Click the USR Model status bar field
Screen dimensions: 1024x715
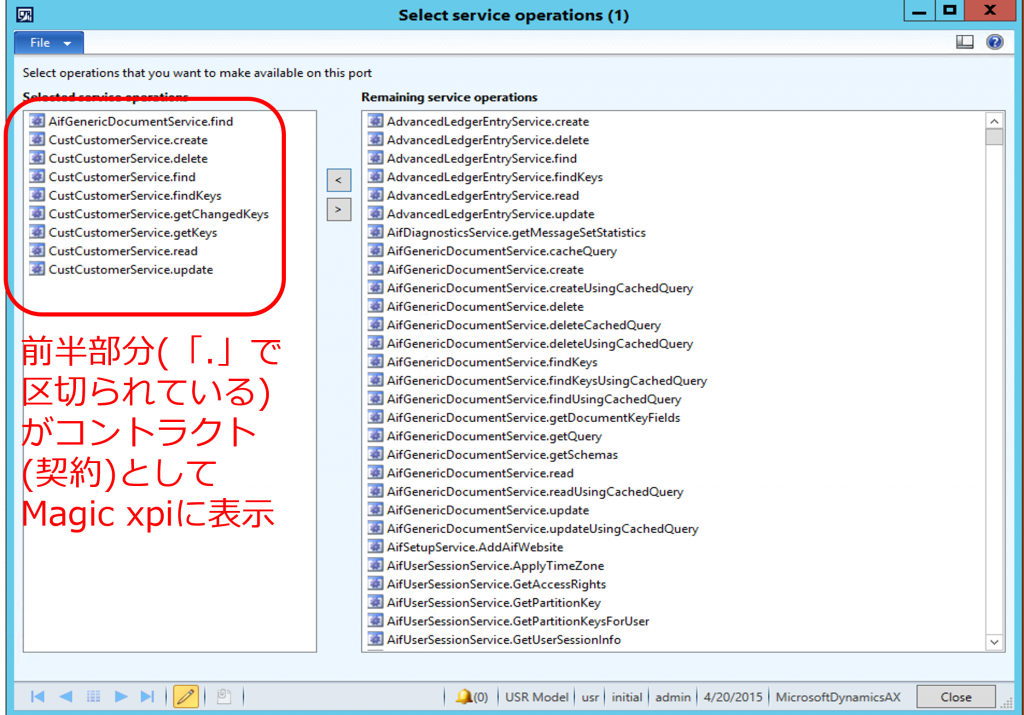click(536, 696)
